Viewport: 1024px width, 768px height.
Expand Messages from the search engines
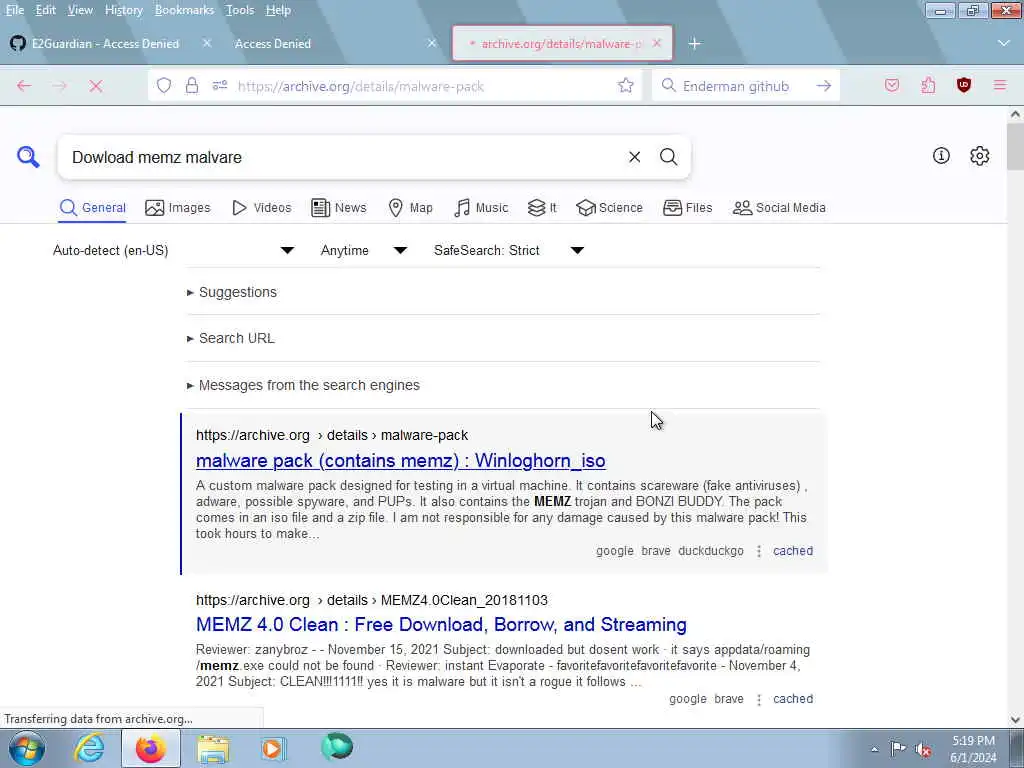303,385
